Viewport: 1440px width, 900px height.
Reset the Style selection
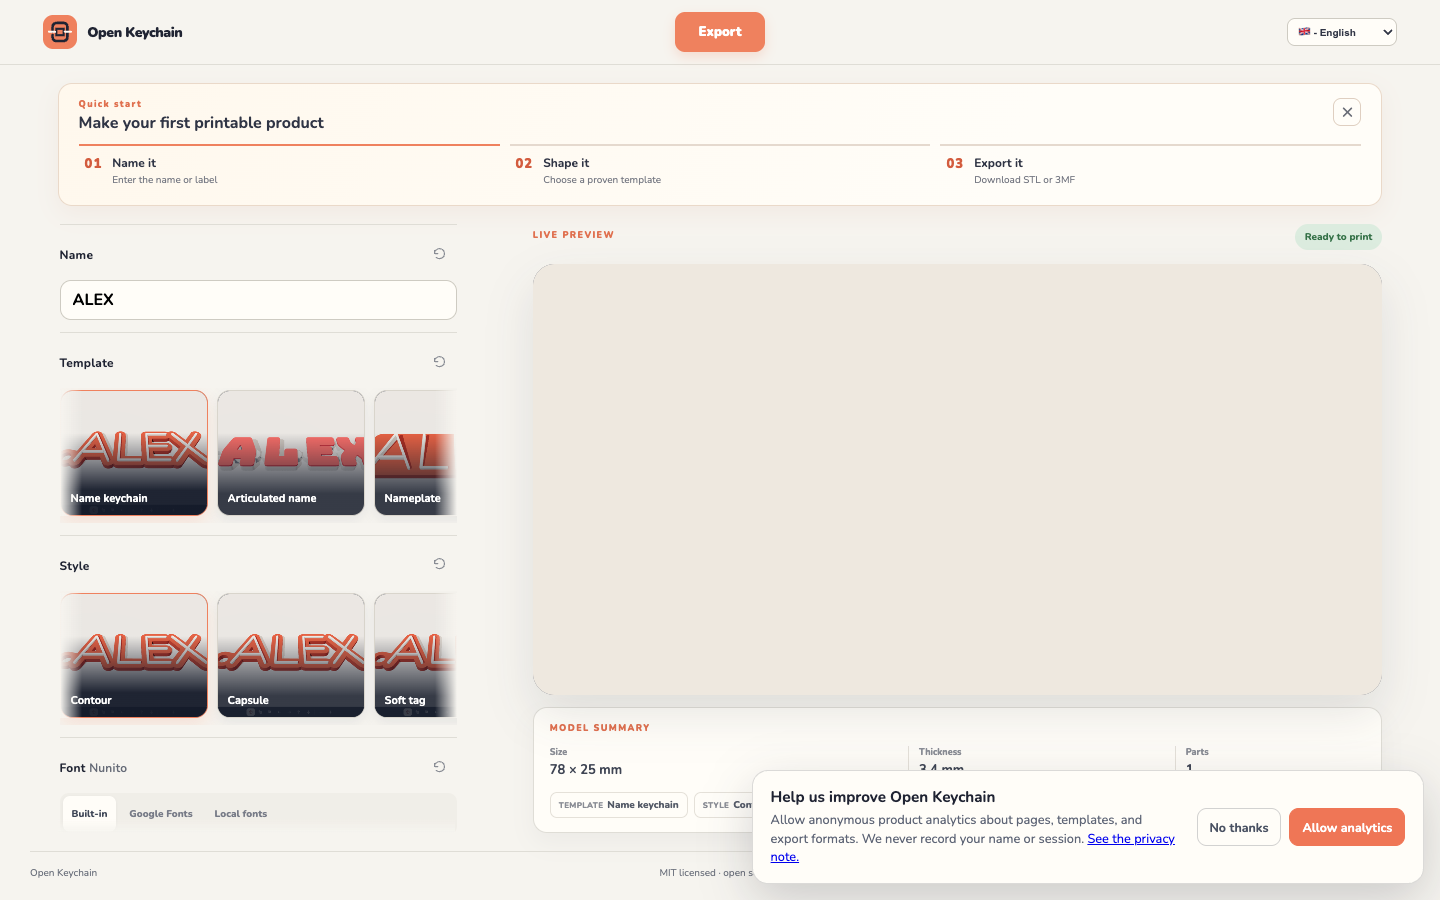[439, 564]
